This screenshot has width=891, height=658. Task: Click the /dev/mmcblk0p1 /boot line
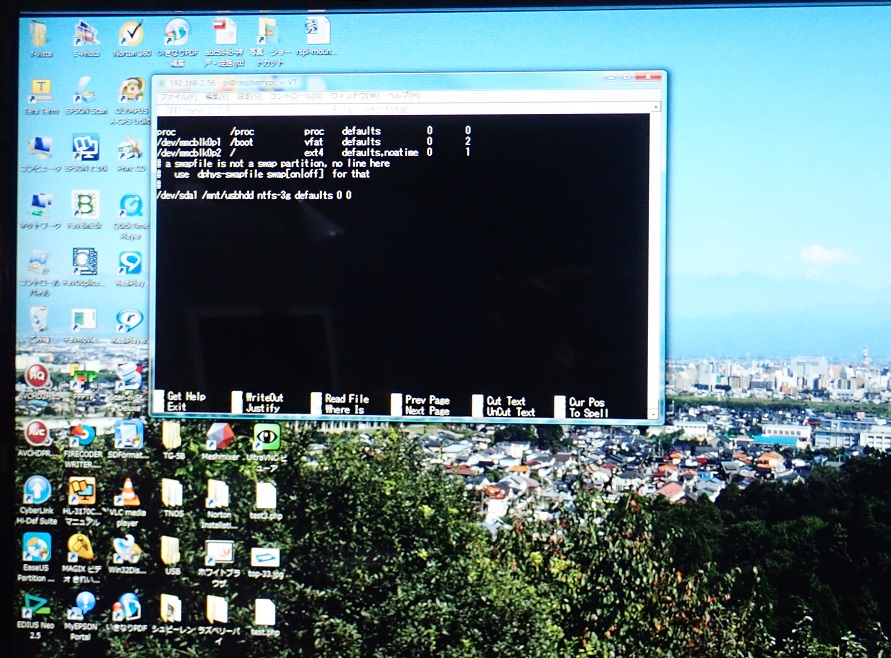pyautogui.click(x=314, y=141)
